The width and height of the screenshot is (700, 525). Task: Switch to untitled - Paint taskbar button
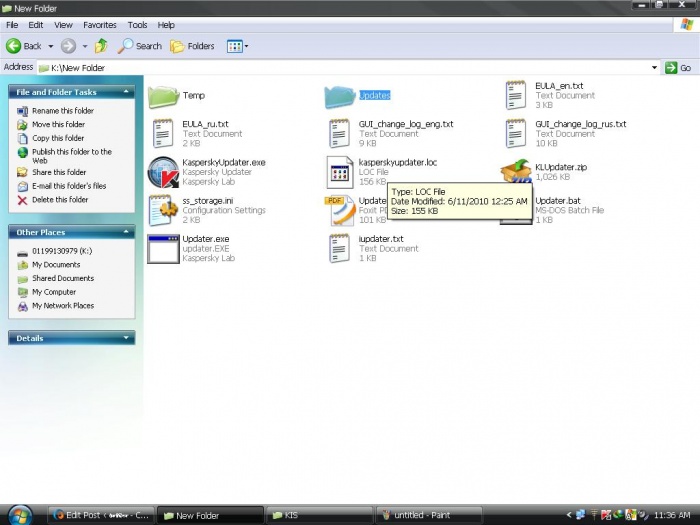click(x=429, y=515)
